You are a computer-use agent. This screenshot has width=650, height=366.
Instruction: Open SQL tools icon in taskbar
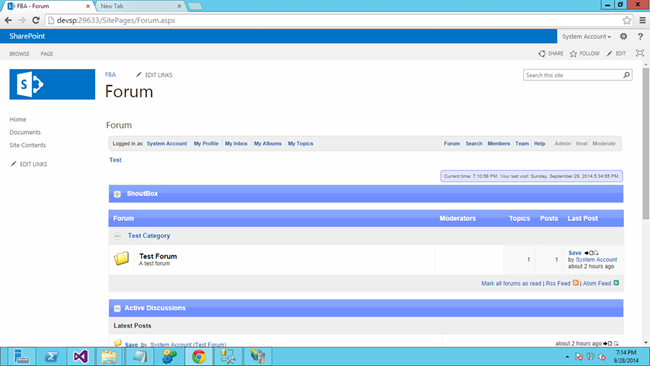coord(228,356)
